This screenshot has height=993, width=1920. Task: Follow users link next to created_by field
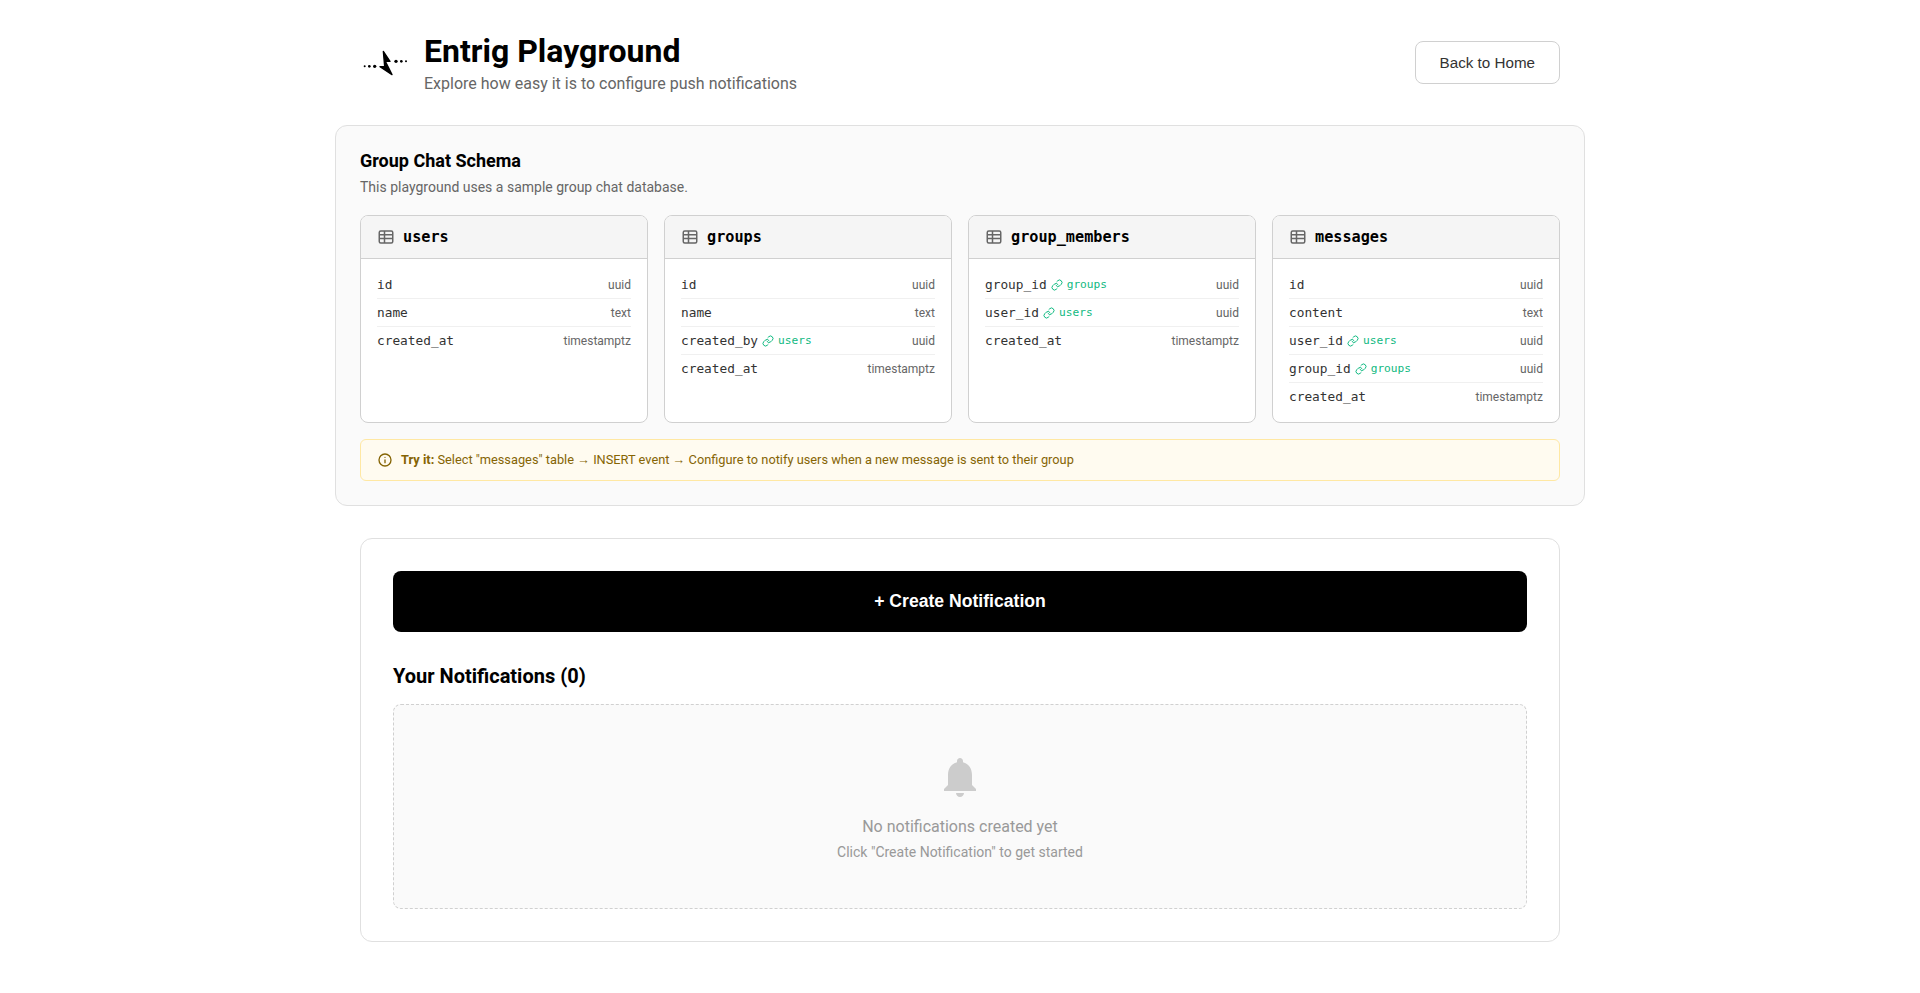pos(794,341)
